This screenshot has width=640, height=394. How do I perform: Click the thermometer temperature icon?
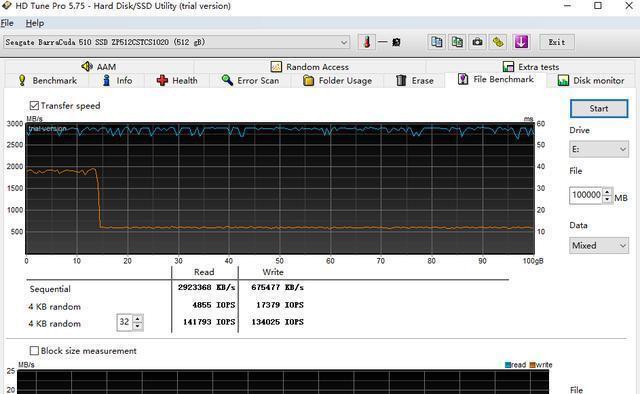(367, 42)
